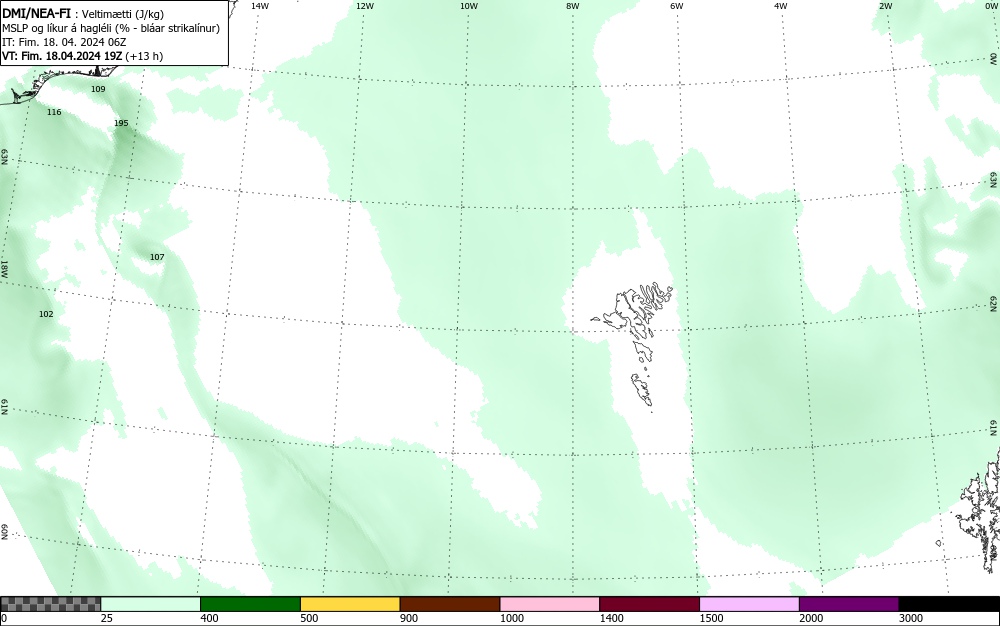This screenshot has height=626, width=1000.
Task: Click the "60N" latitude label
Action: (4, 532)
